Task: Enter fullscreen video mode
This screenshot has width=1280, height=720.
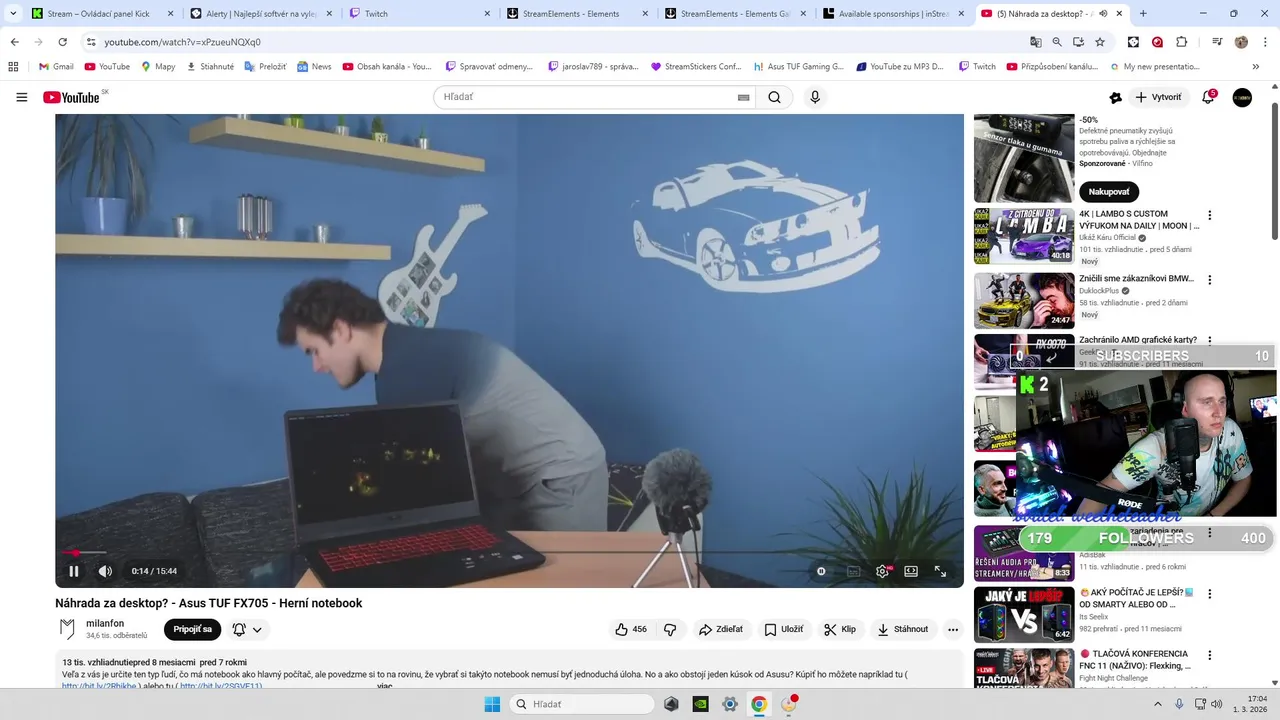Action: [940, 571]
